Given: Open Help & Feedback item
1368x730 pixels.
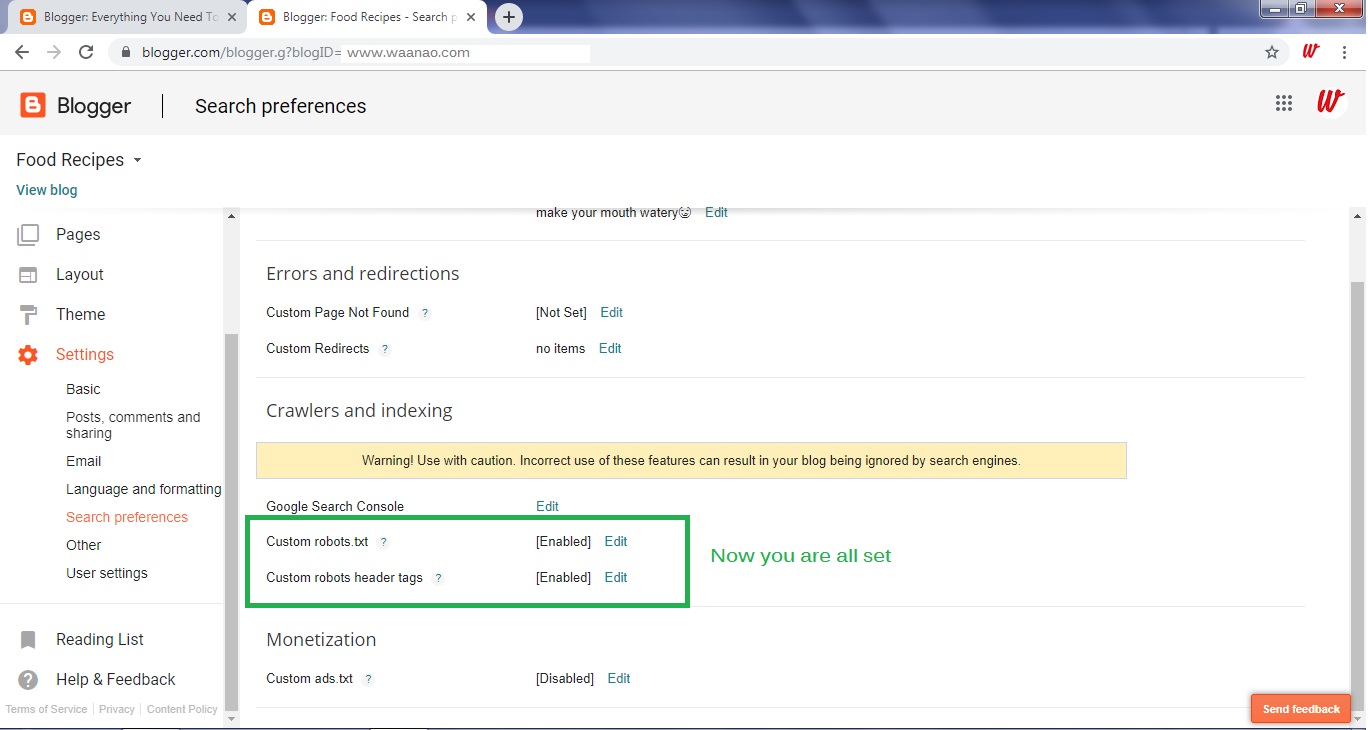Looking at the screenshot, I should 115,680.
